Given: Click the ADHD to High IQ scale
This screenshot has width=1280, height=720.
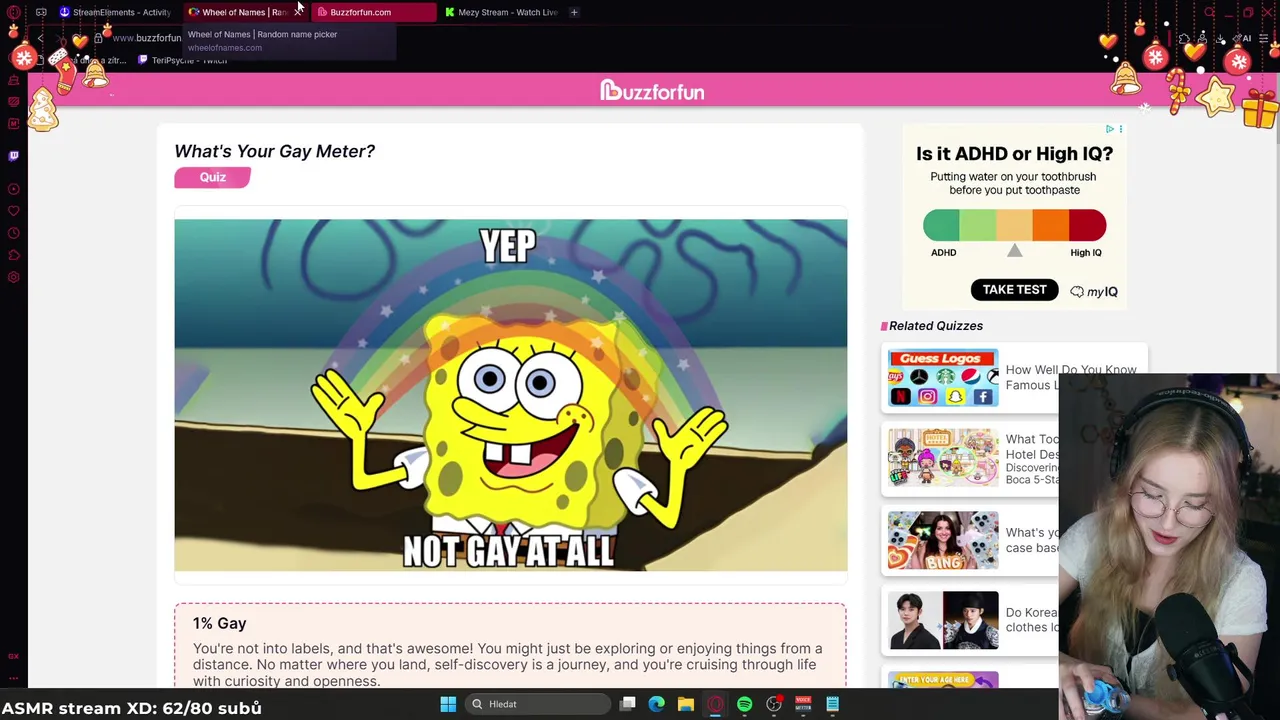Looking at the screenshot, I should (x=1014, y=225).
